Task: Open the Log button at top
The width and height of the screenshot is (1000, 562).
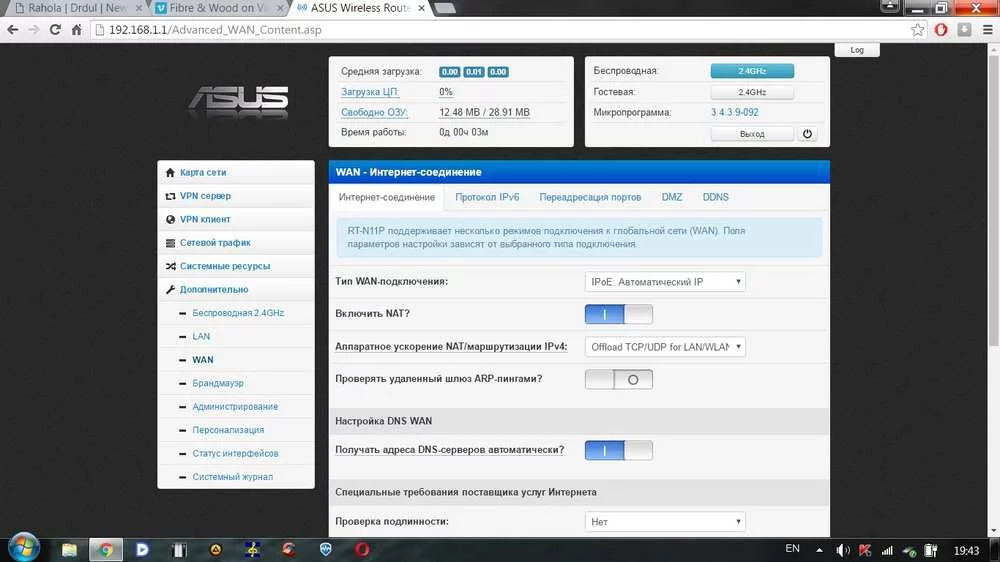Action: coord(857,50)
